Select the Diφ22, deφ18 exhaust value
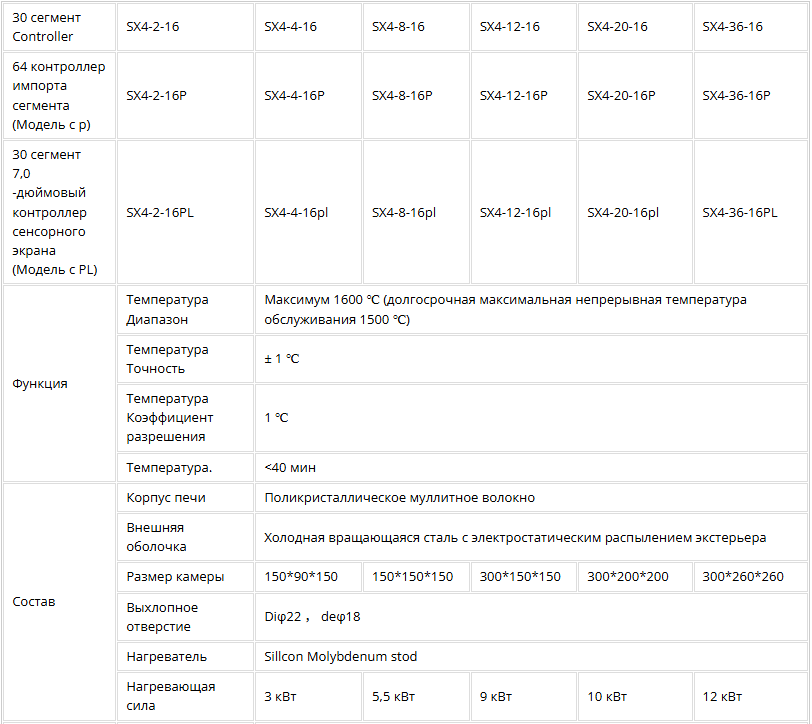The height and width of the screenshot is (724, 812). click(x=312, y=617)
